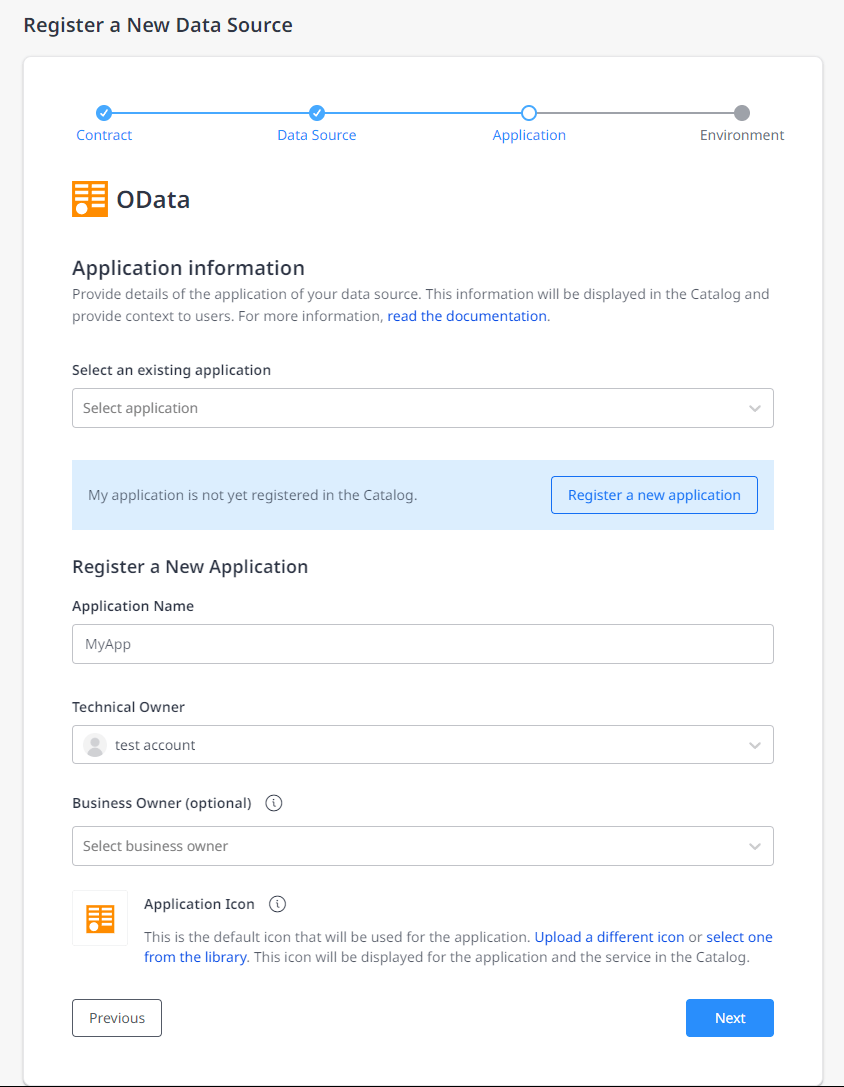Click the Application Icon info icon
The width and height of the screenshot is (844, 1087).
(278, 904)
